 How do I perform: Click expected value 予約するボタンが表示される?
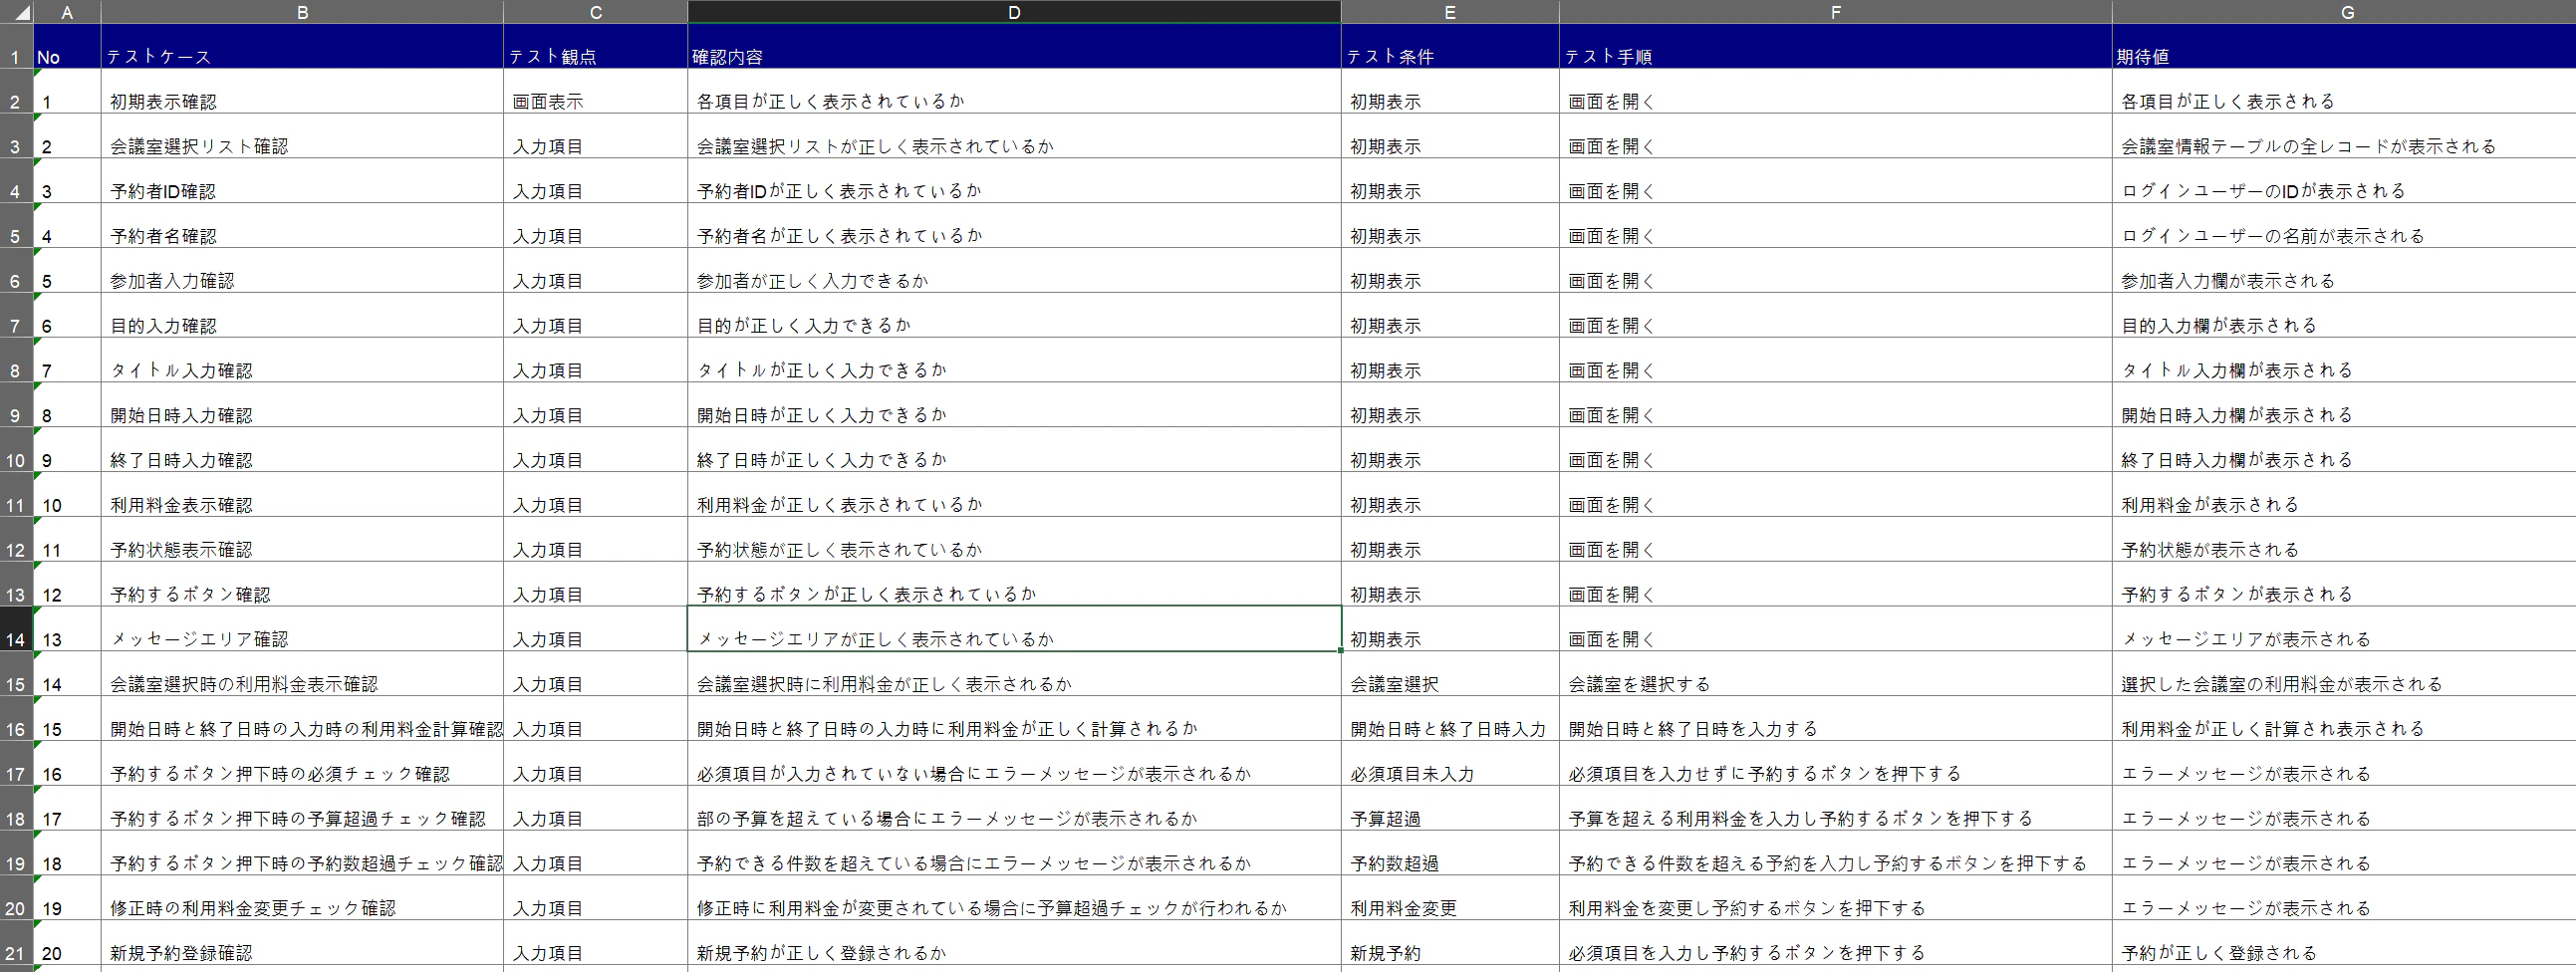tap(2344, 584)
